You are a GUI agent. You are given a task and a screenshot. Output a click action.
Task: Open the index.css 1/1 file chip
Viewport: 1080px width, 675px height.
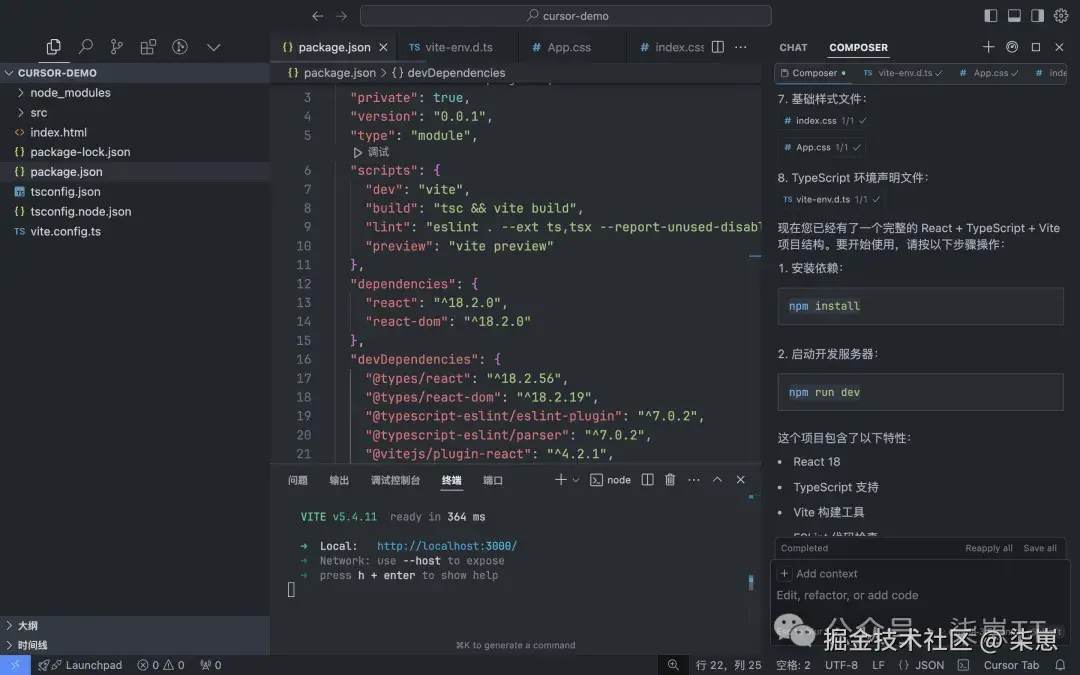coord(824,121)
